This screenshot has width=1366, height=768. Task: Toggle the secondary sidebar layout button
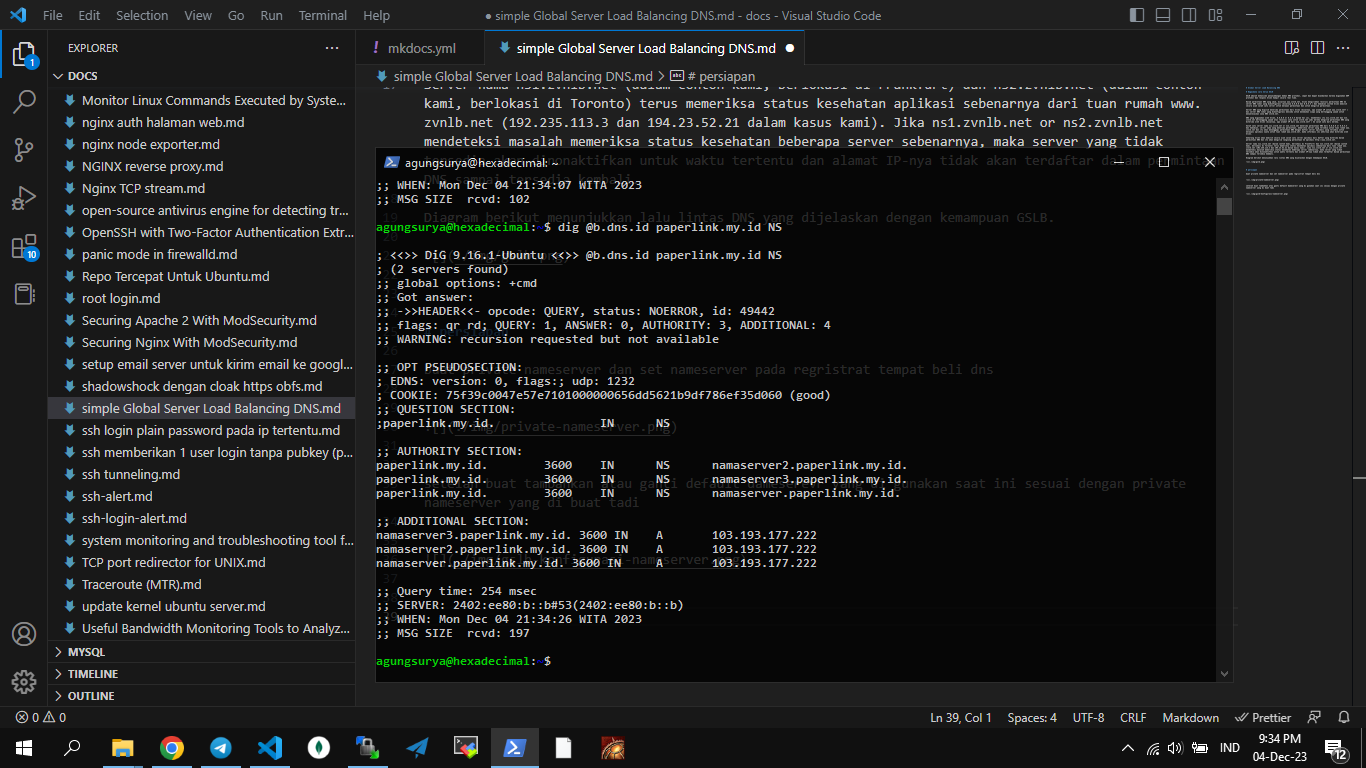(x=1187, y=15)
